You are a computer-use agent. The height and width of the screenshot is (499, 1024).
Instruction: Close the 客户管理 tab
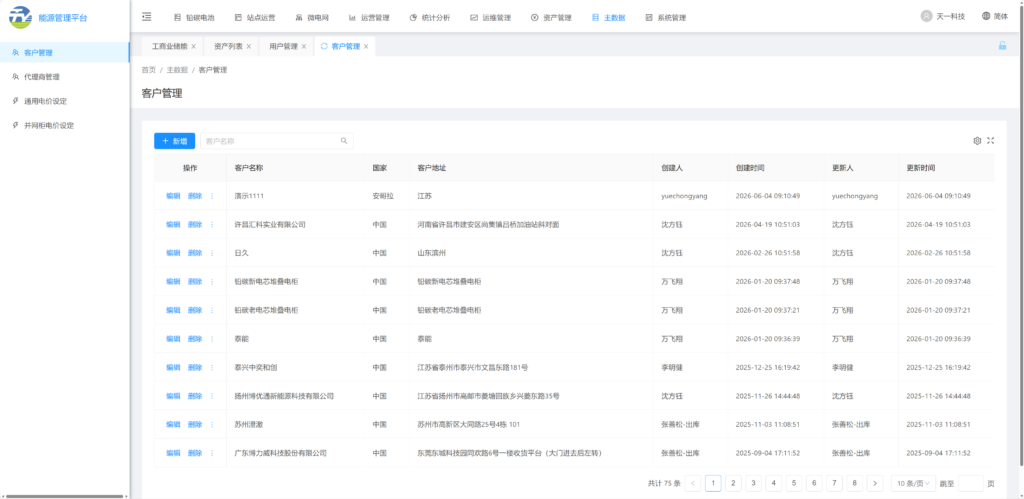366,46
